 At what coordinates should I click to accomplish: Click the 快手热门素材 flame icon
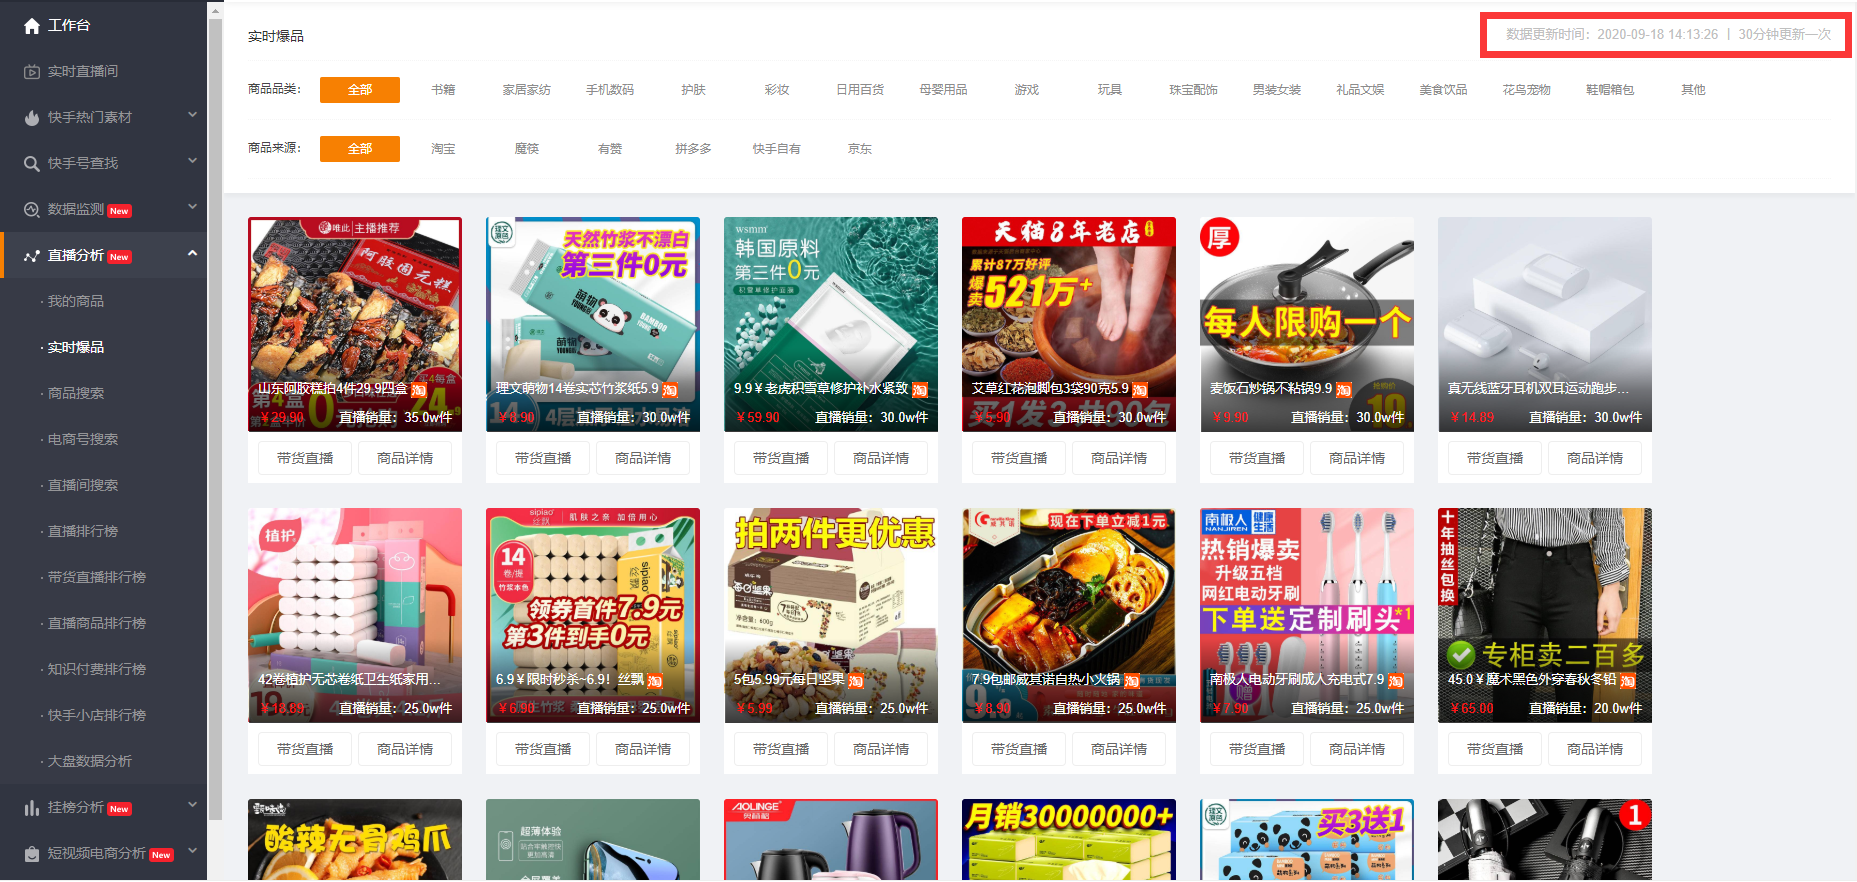click(x=32, y=118)
